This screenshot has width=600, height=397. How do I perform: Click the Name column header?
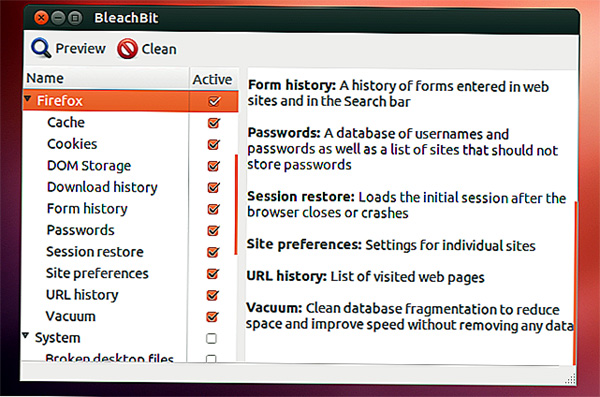click(106, 78)
